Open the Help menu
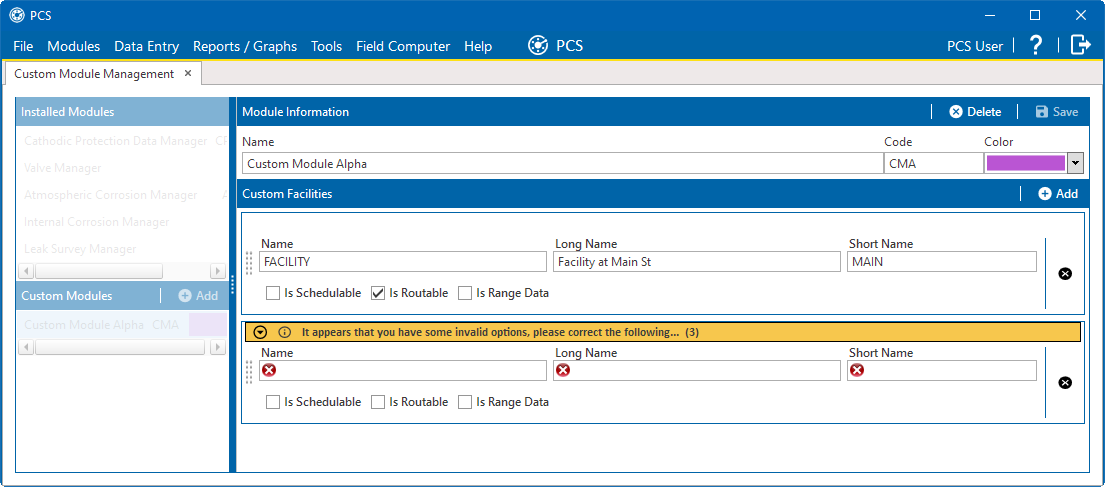Image resolution: width=1105 pixels, height=487 pixels. (478, 47)
